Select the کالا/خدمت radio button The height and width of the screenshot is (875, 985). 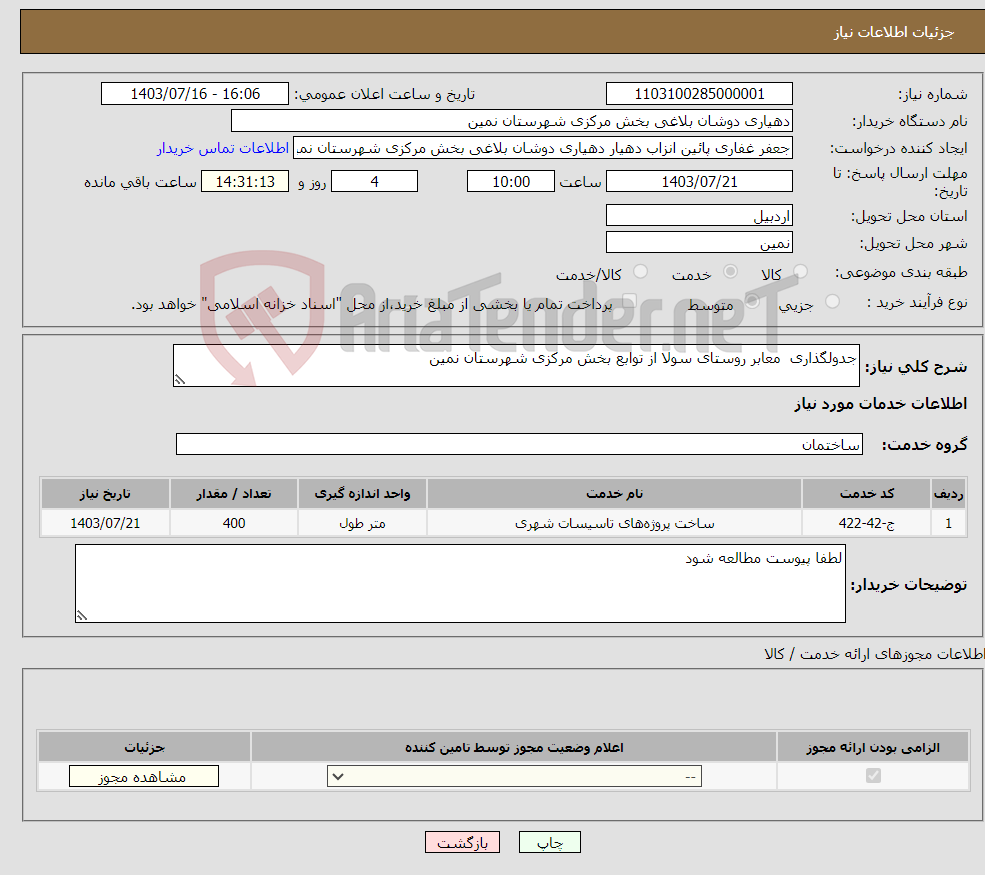[640, 272]
